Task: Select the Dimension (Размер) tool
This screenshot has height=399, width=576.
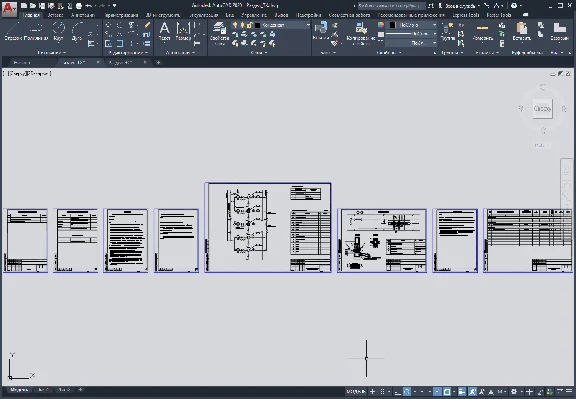Action: point(183,31)
